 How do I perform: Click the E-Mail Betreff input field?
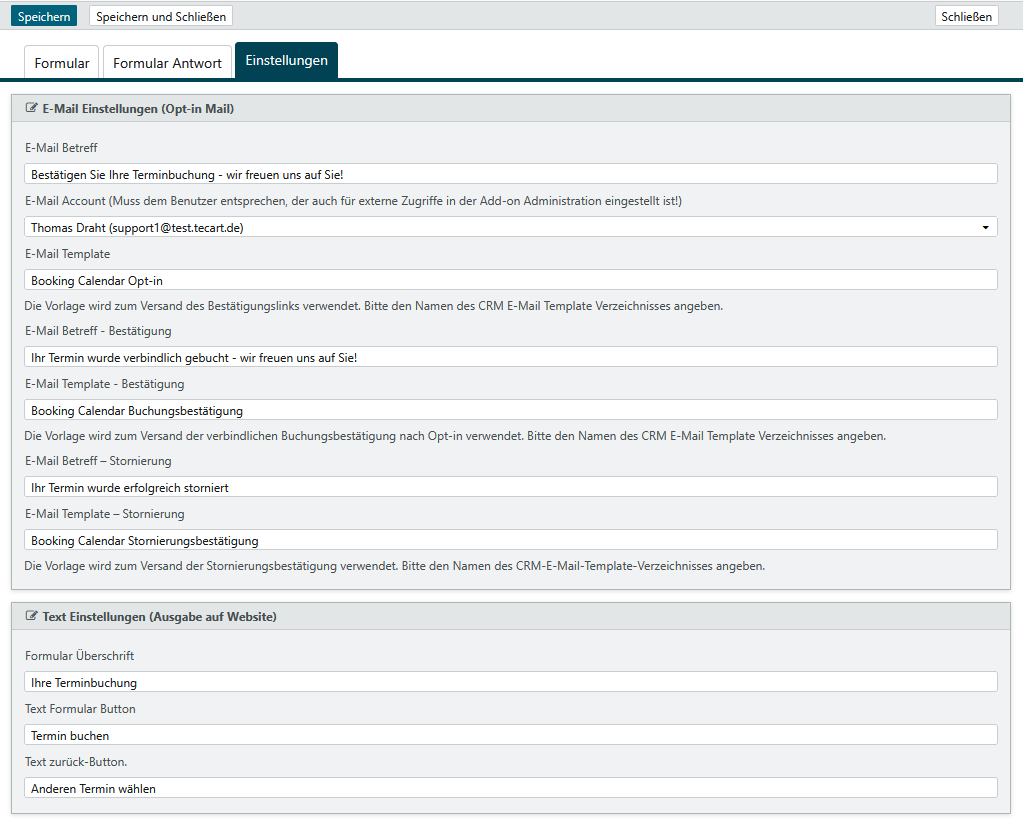[x=510, y=174]
